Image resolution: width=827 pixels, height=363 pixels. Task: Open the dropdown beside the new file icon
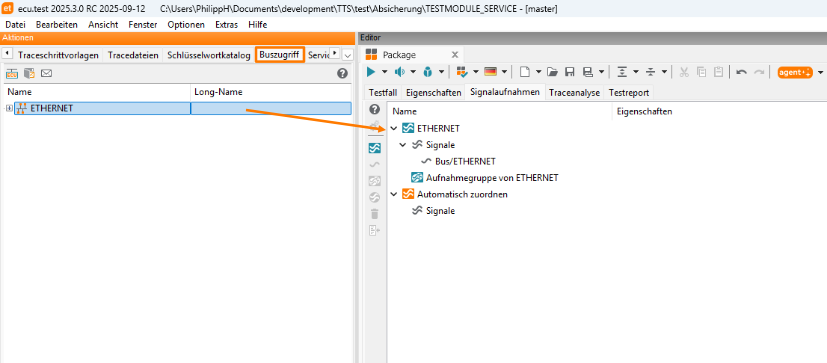point(538,72)
